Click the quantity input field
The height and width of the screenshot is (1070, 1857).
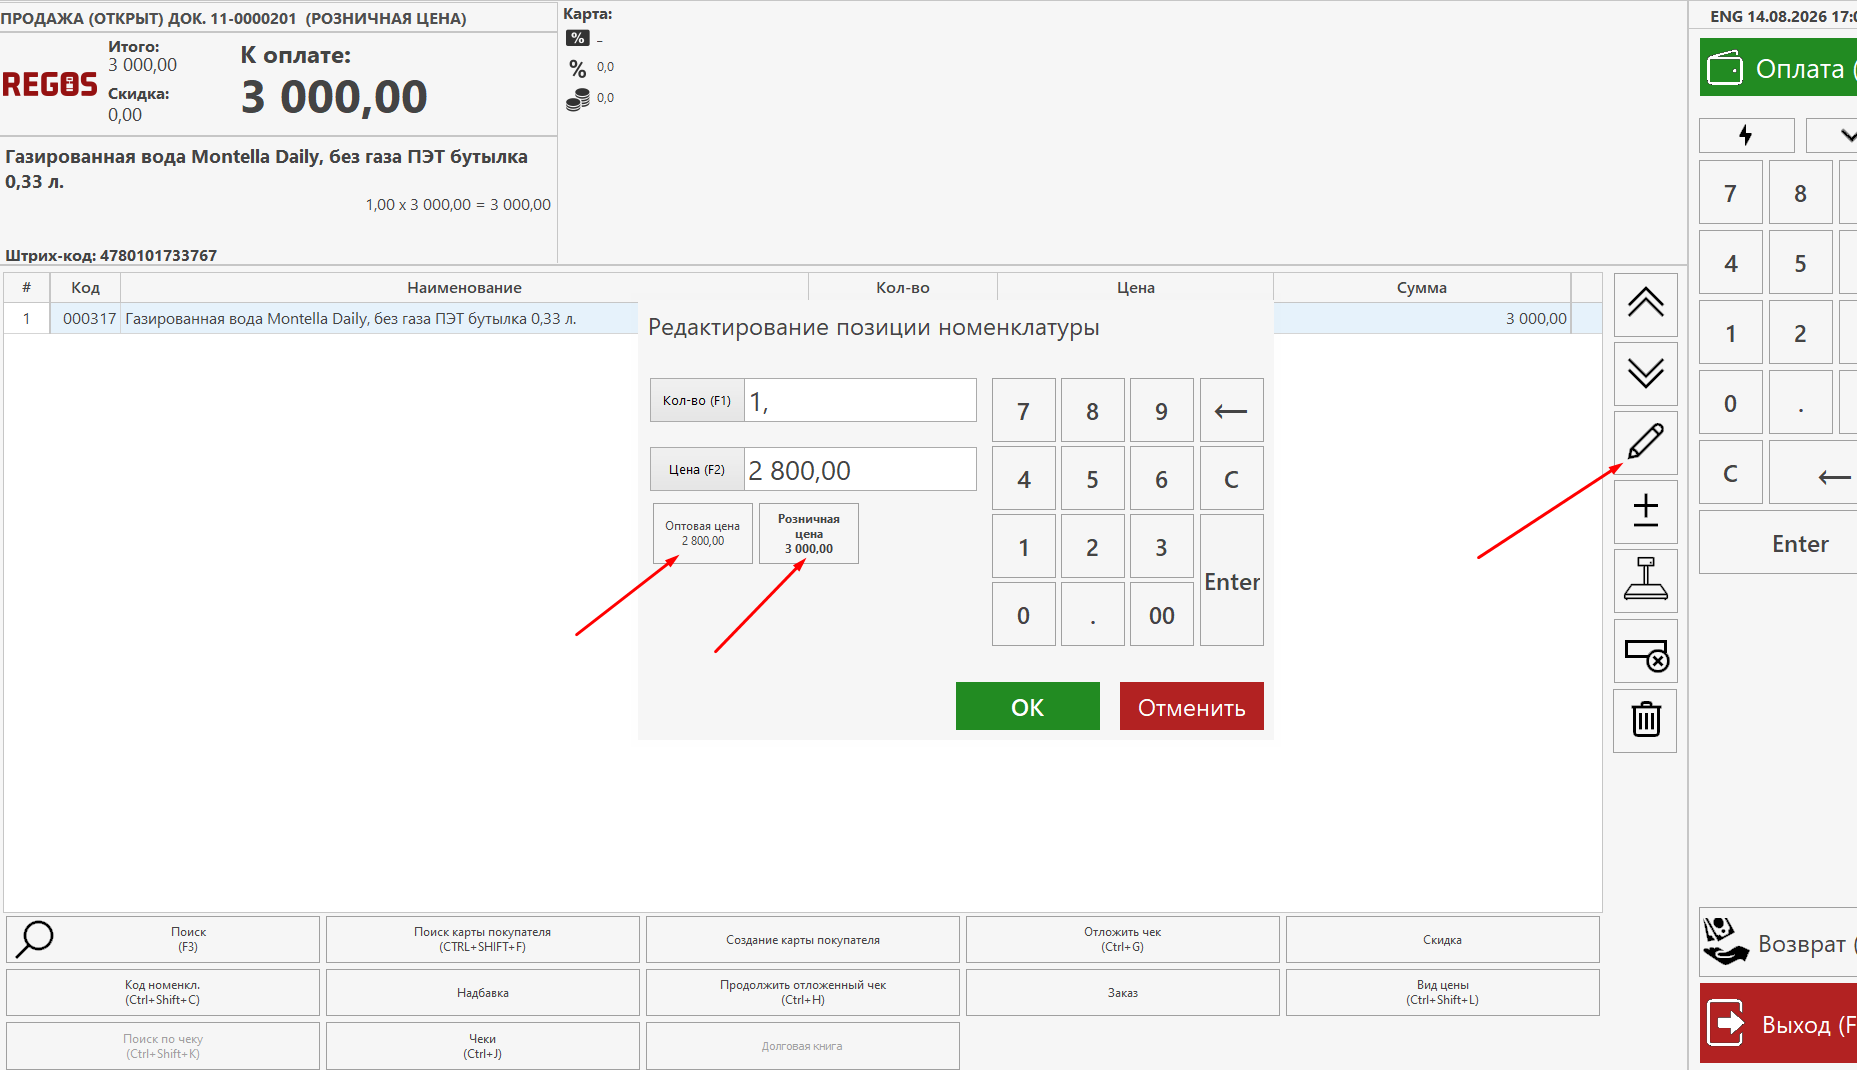pyautogui.click(x=860, y=400)
